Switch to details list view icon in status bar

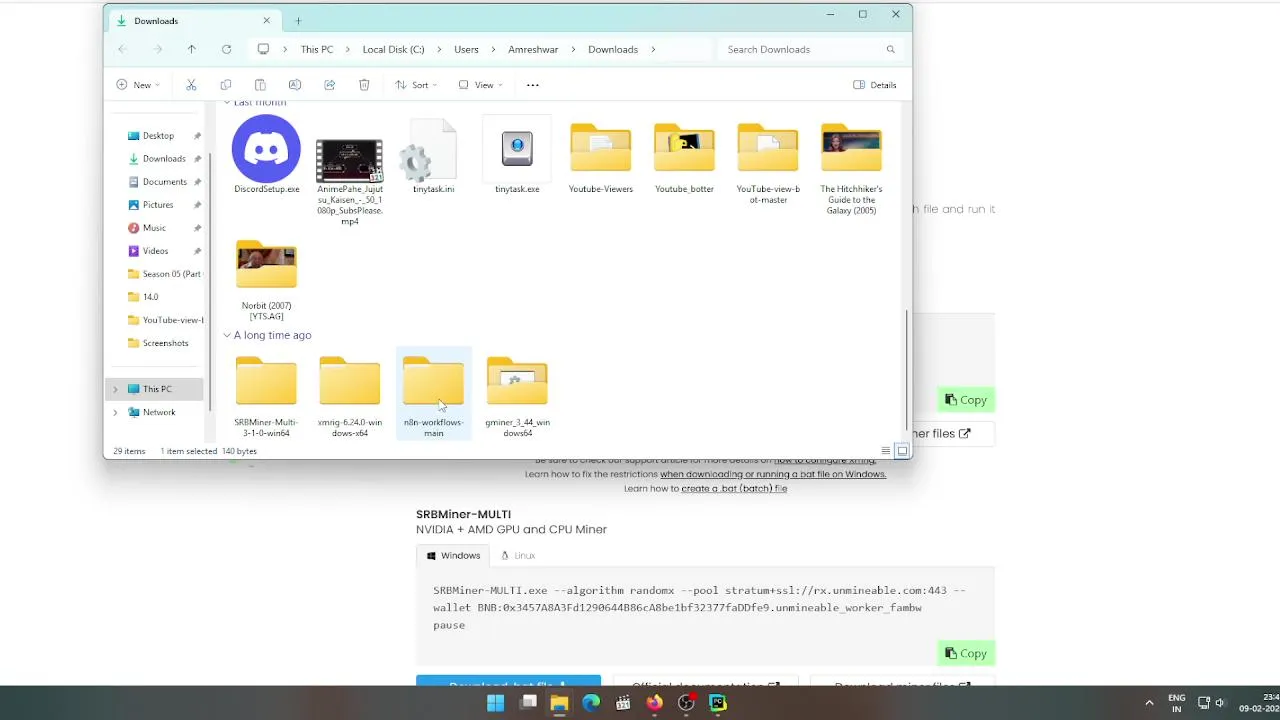tap(885, 451)
